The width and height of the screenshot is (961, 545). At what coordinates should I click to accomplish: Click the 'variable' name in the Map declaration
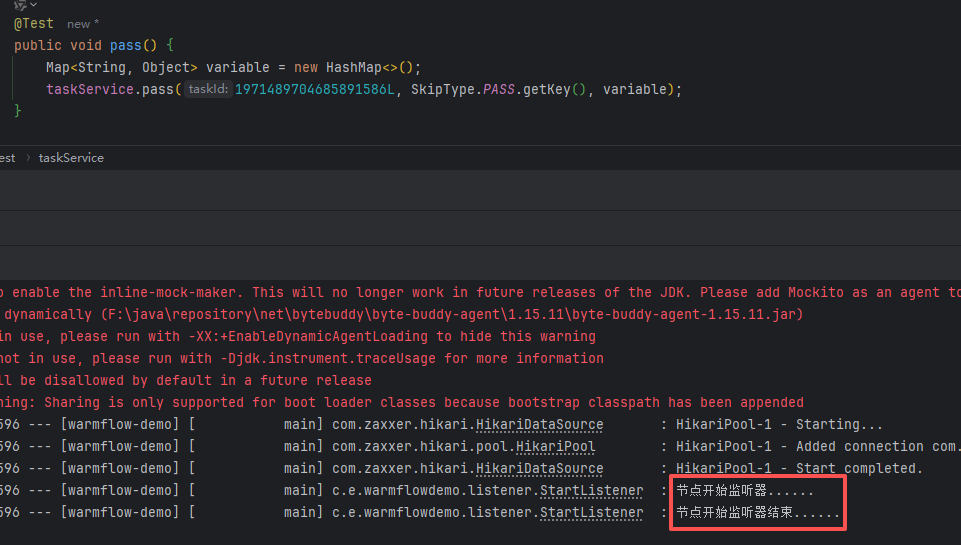[x=238, y=67]
